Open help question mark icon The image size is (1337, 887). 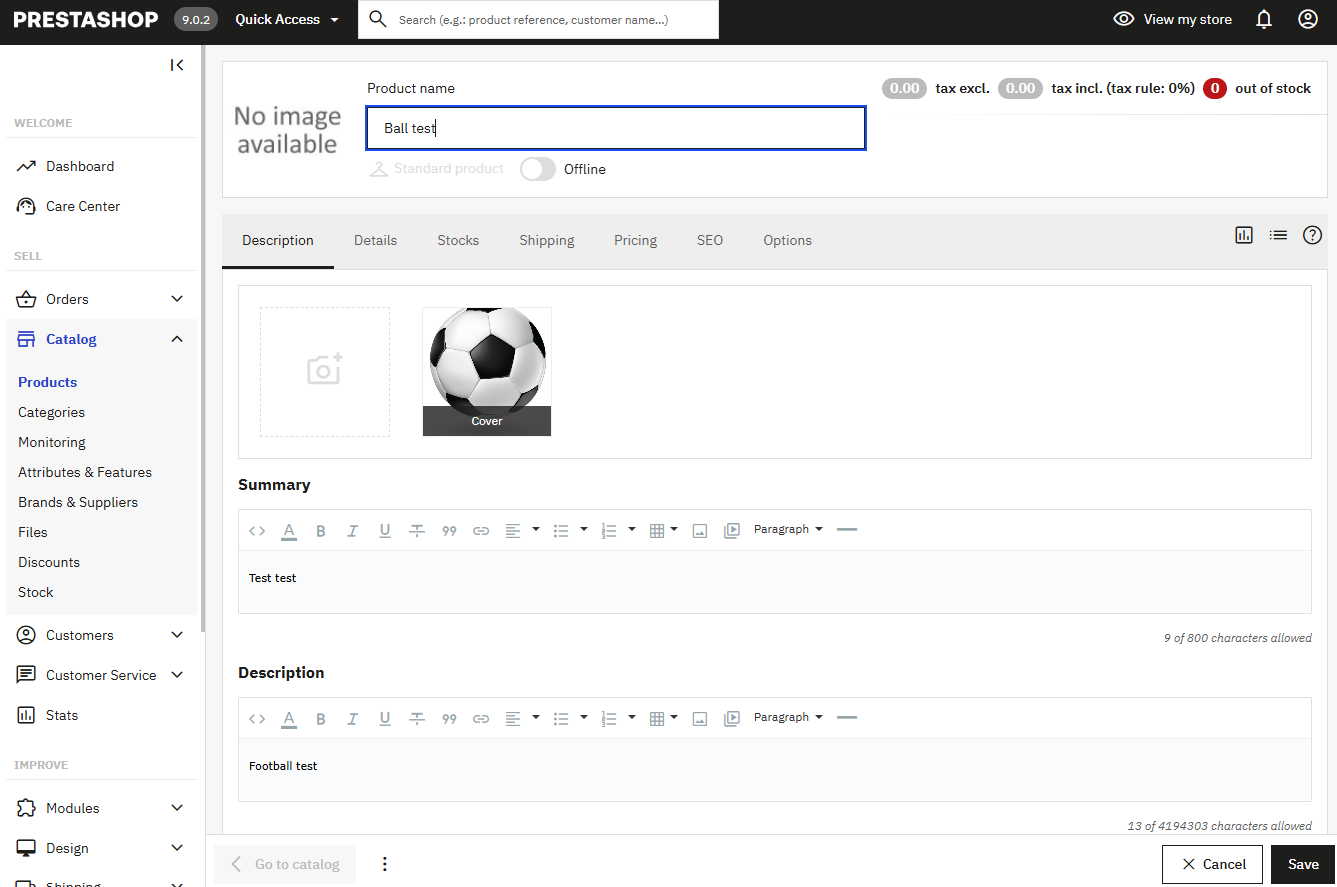[x=1312, y=235]
